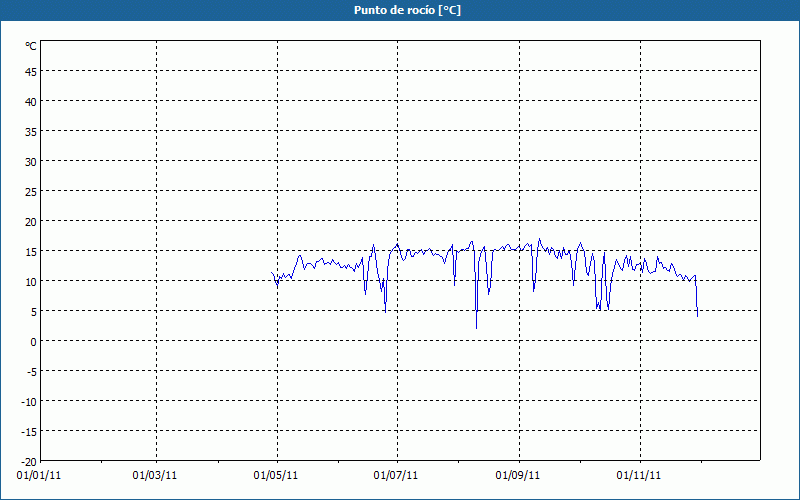Screen dimensions: 800x500
Task: Click the 40 y-axis label
Action: coord(31,102)
